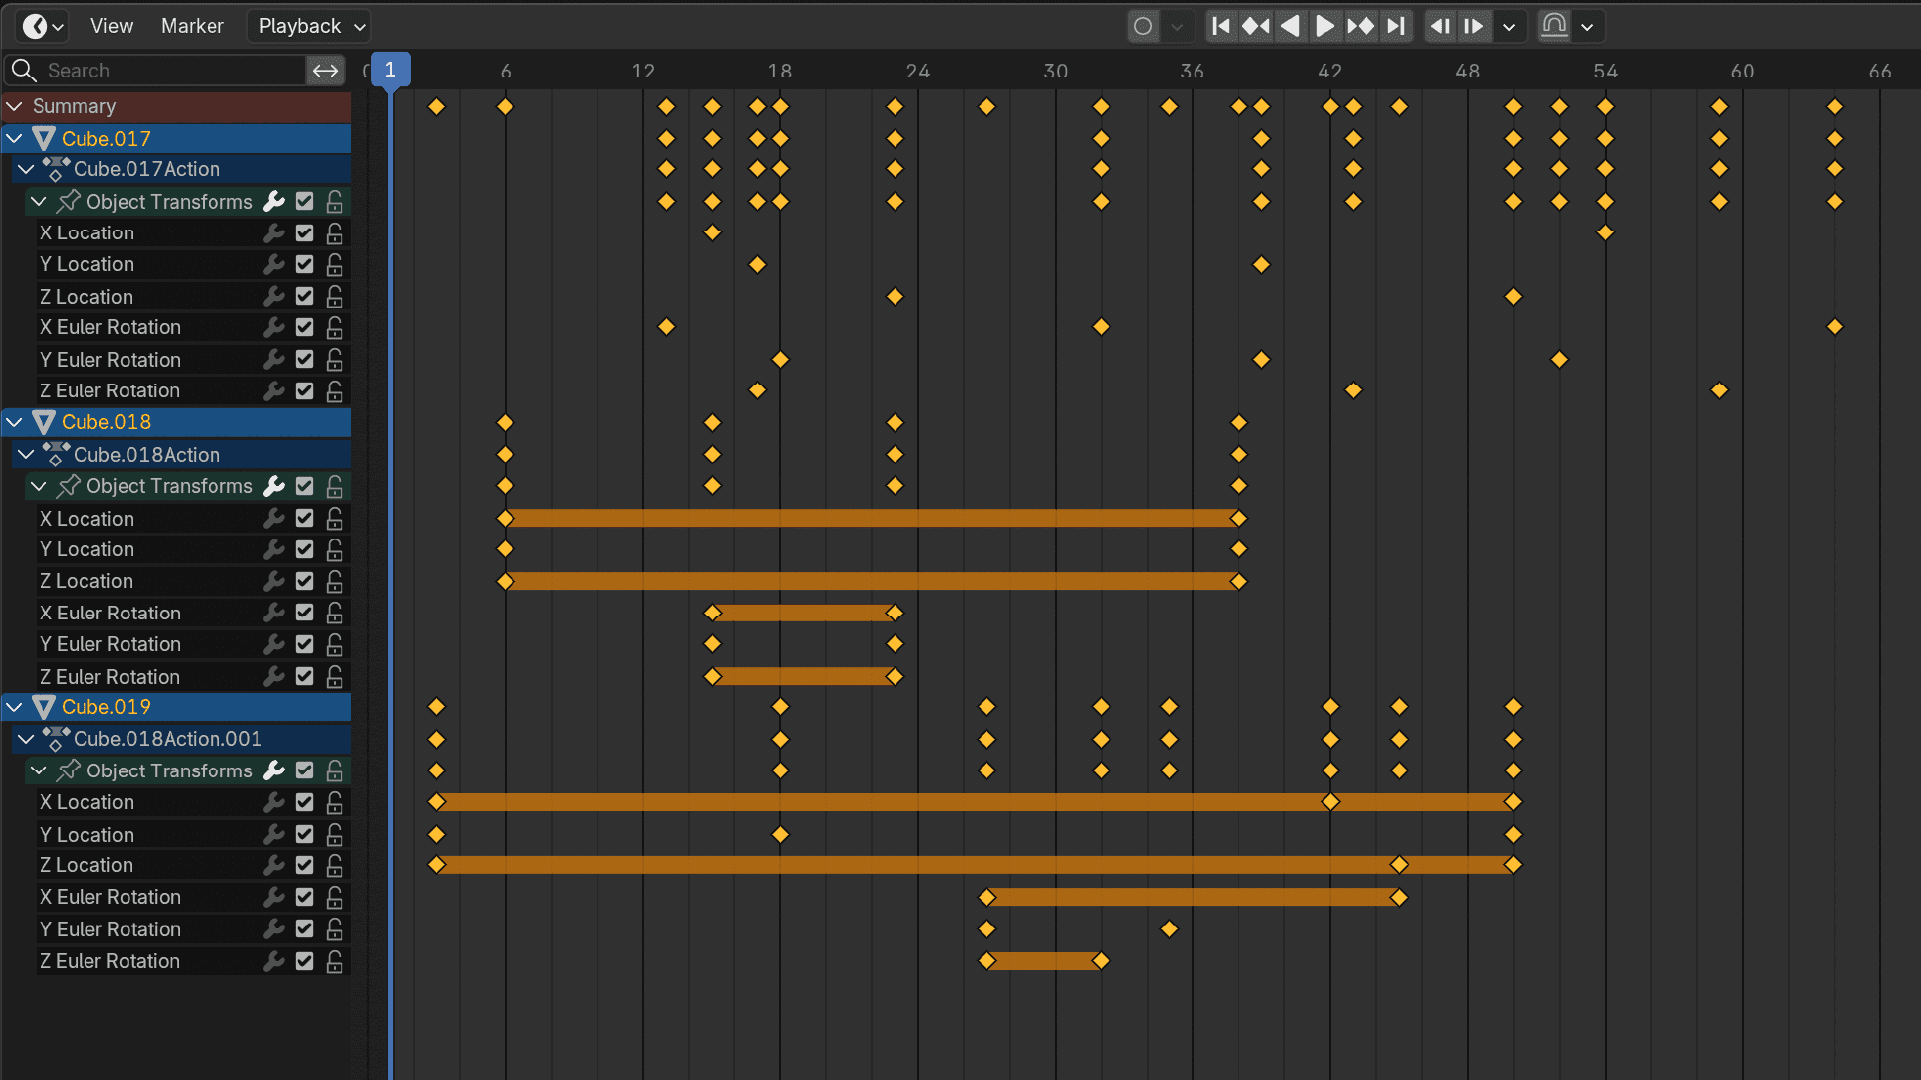Screen dimensions: 1921x1080
Task: Uncheck the Cube.017 Y Location channel checkbox
Action: coord(305,265)
